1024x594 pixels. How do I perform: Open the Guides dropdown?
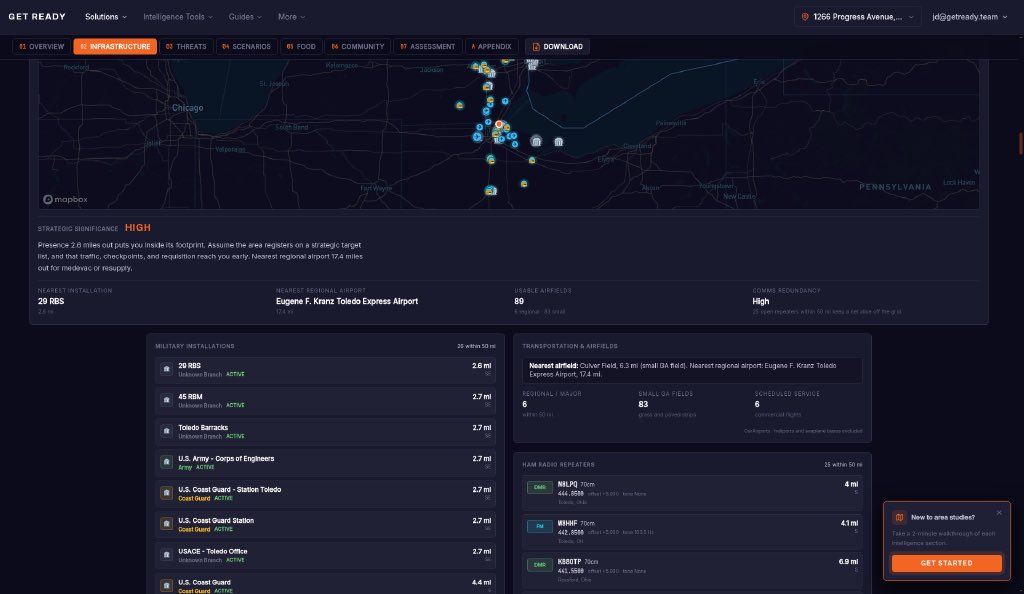pos(245,17)
